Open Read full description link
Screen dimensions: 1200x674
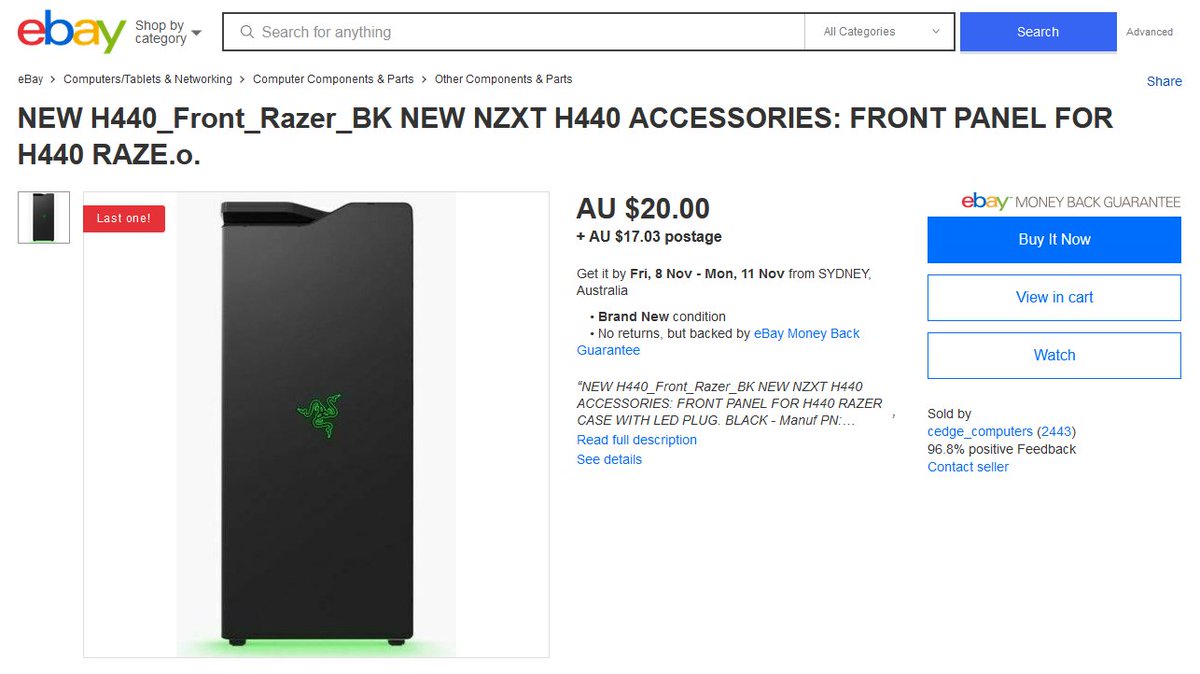pos(637,440)
